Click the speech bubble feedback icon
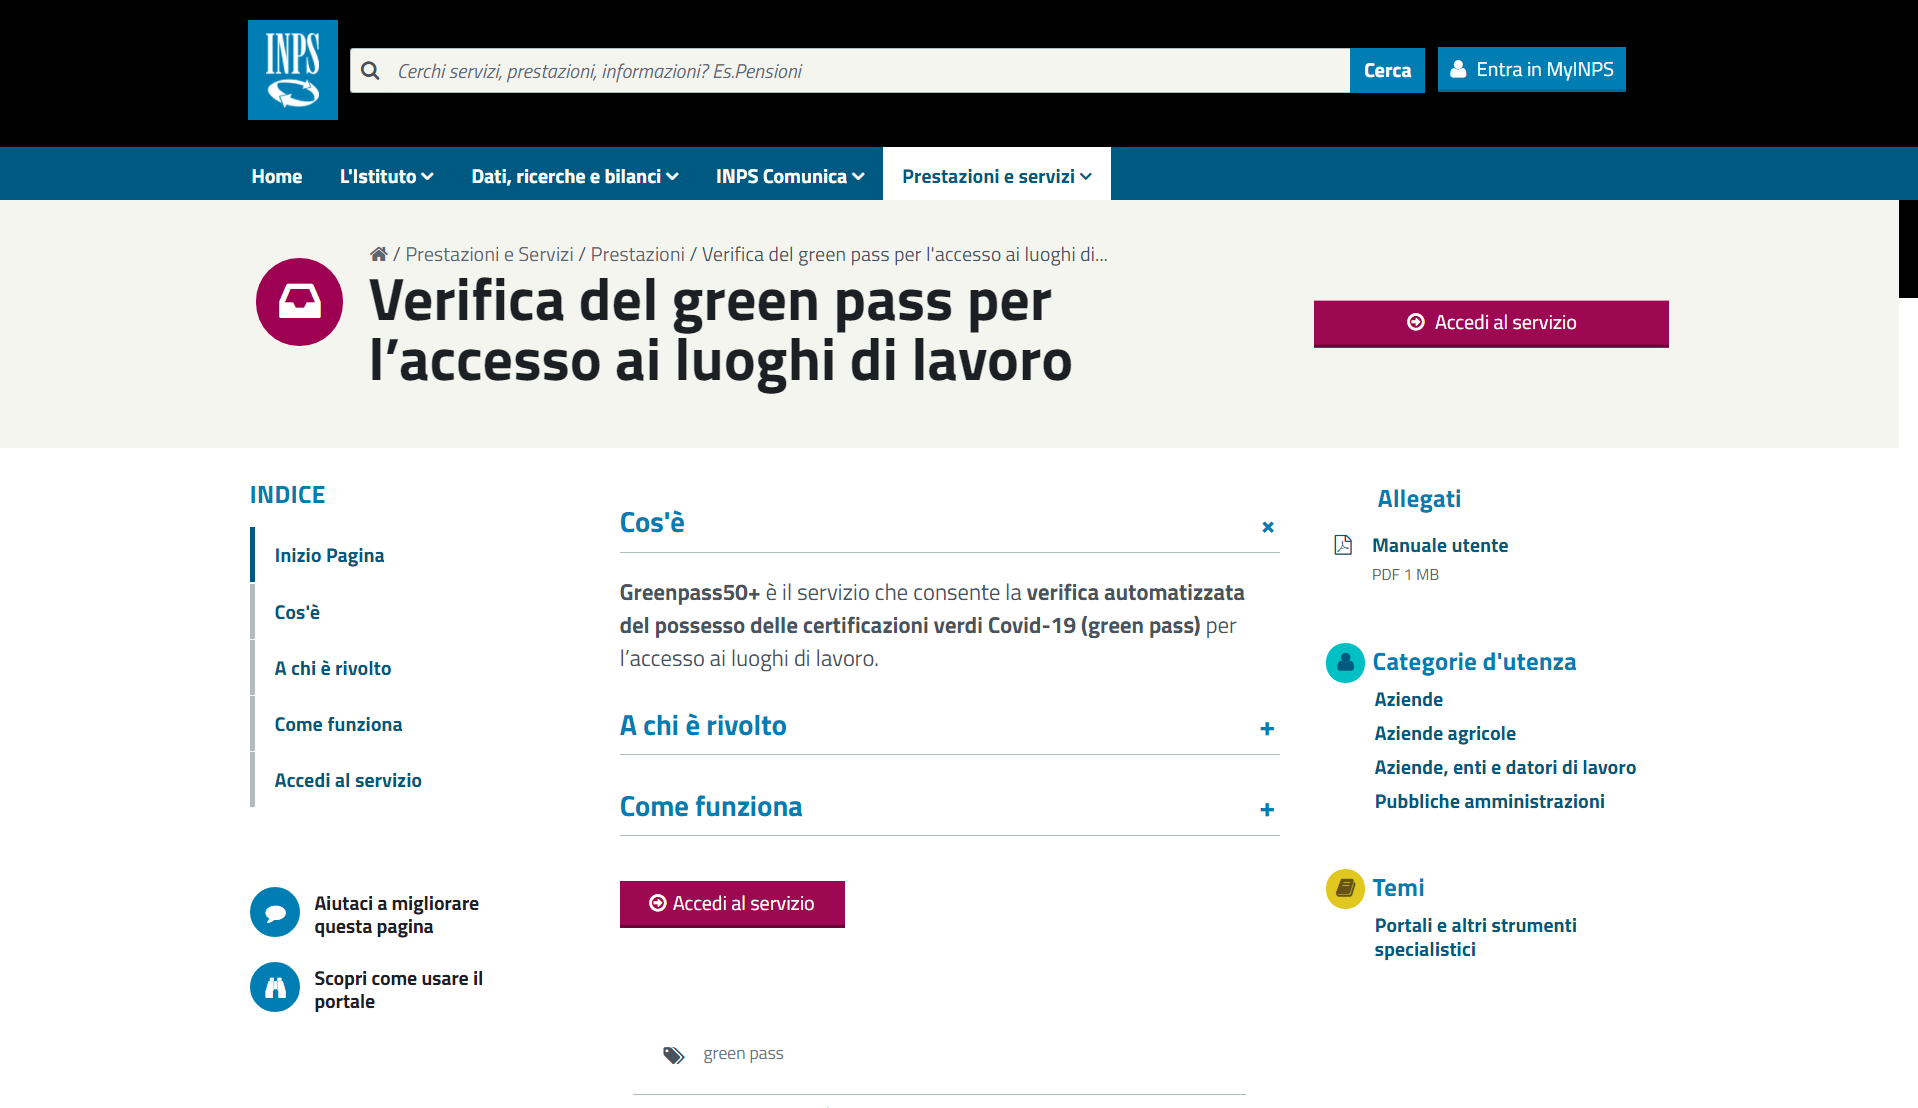1918x1108 pixels. [274, 912]
